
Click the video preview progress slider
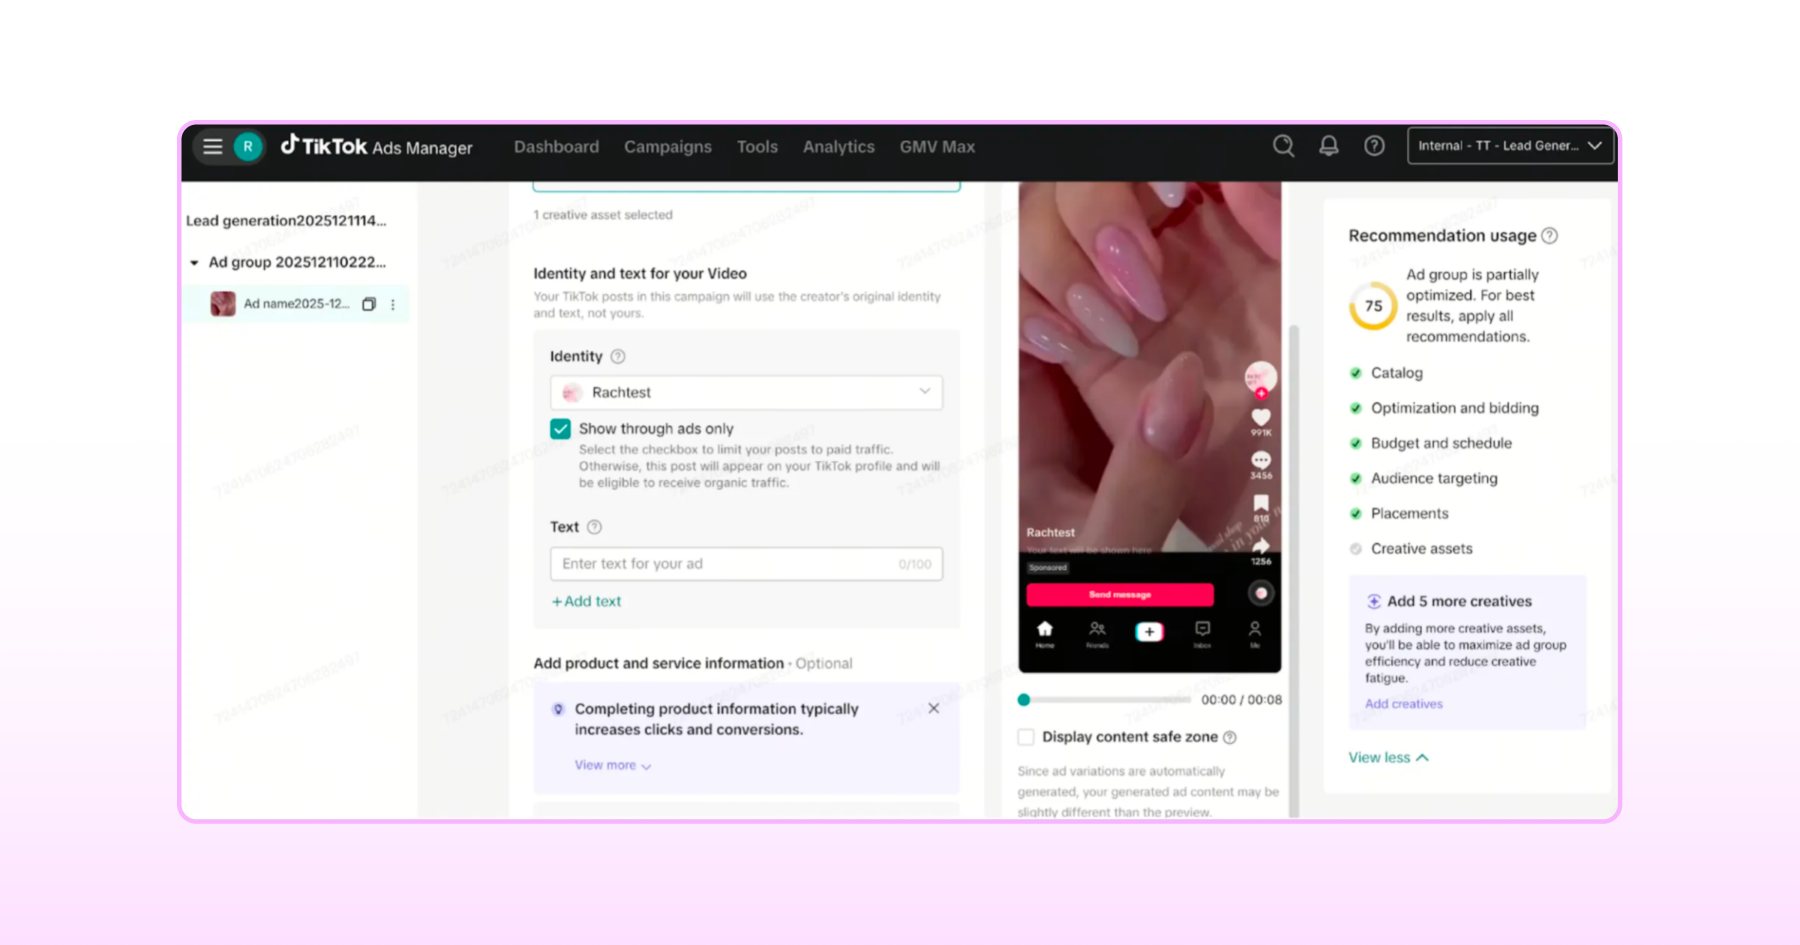tap(1106, 700)
